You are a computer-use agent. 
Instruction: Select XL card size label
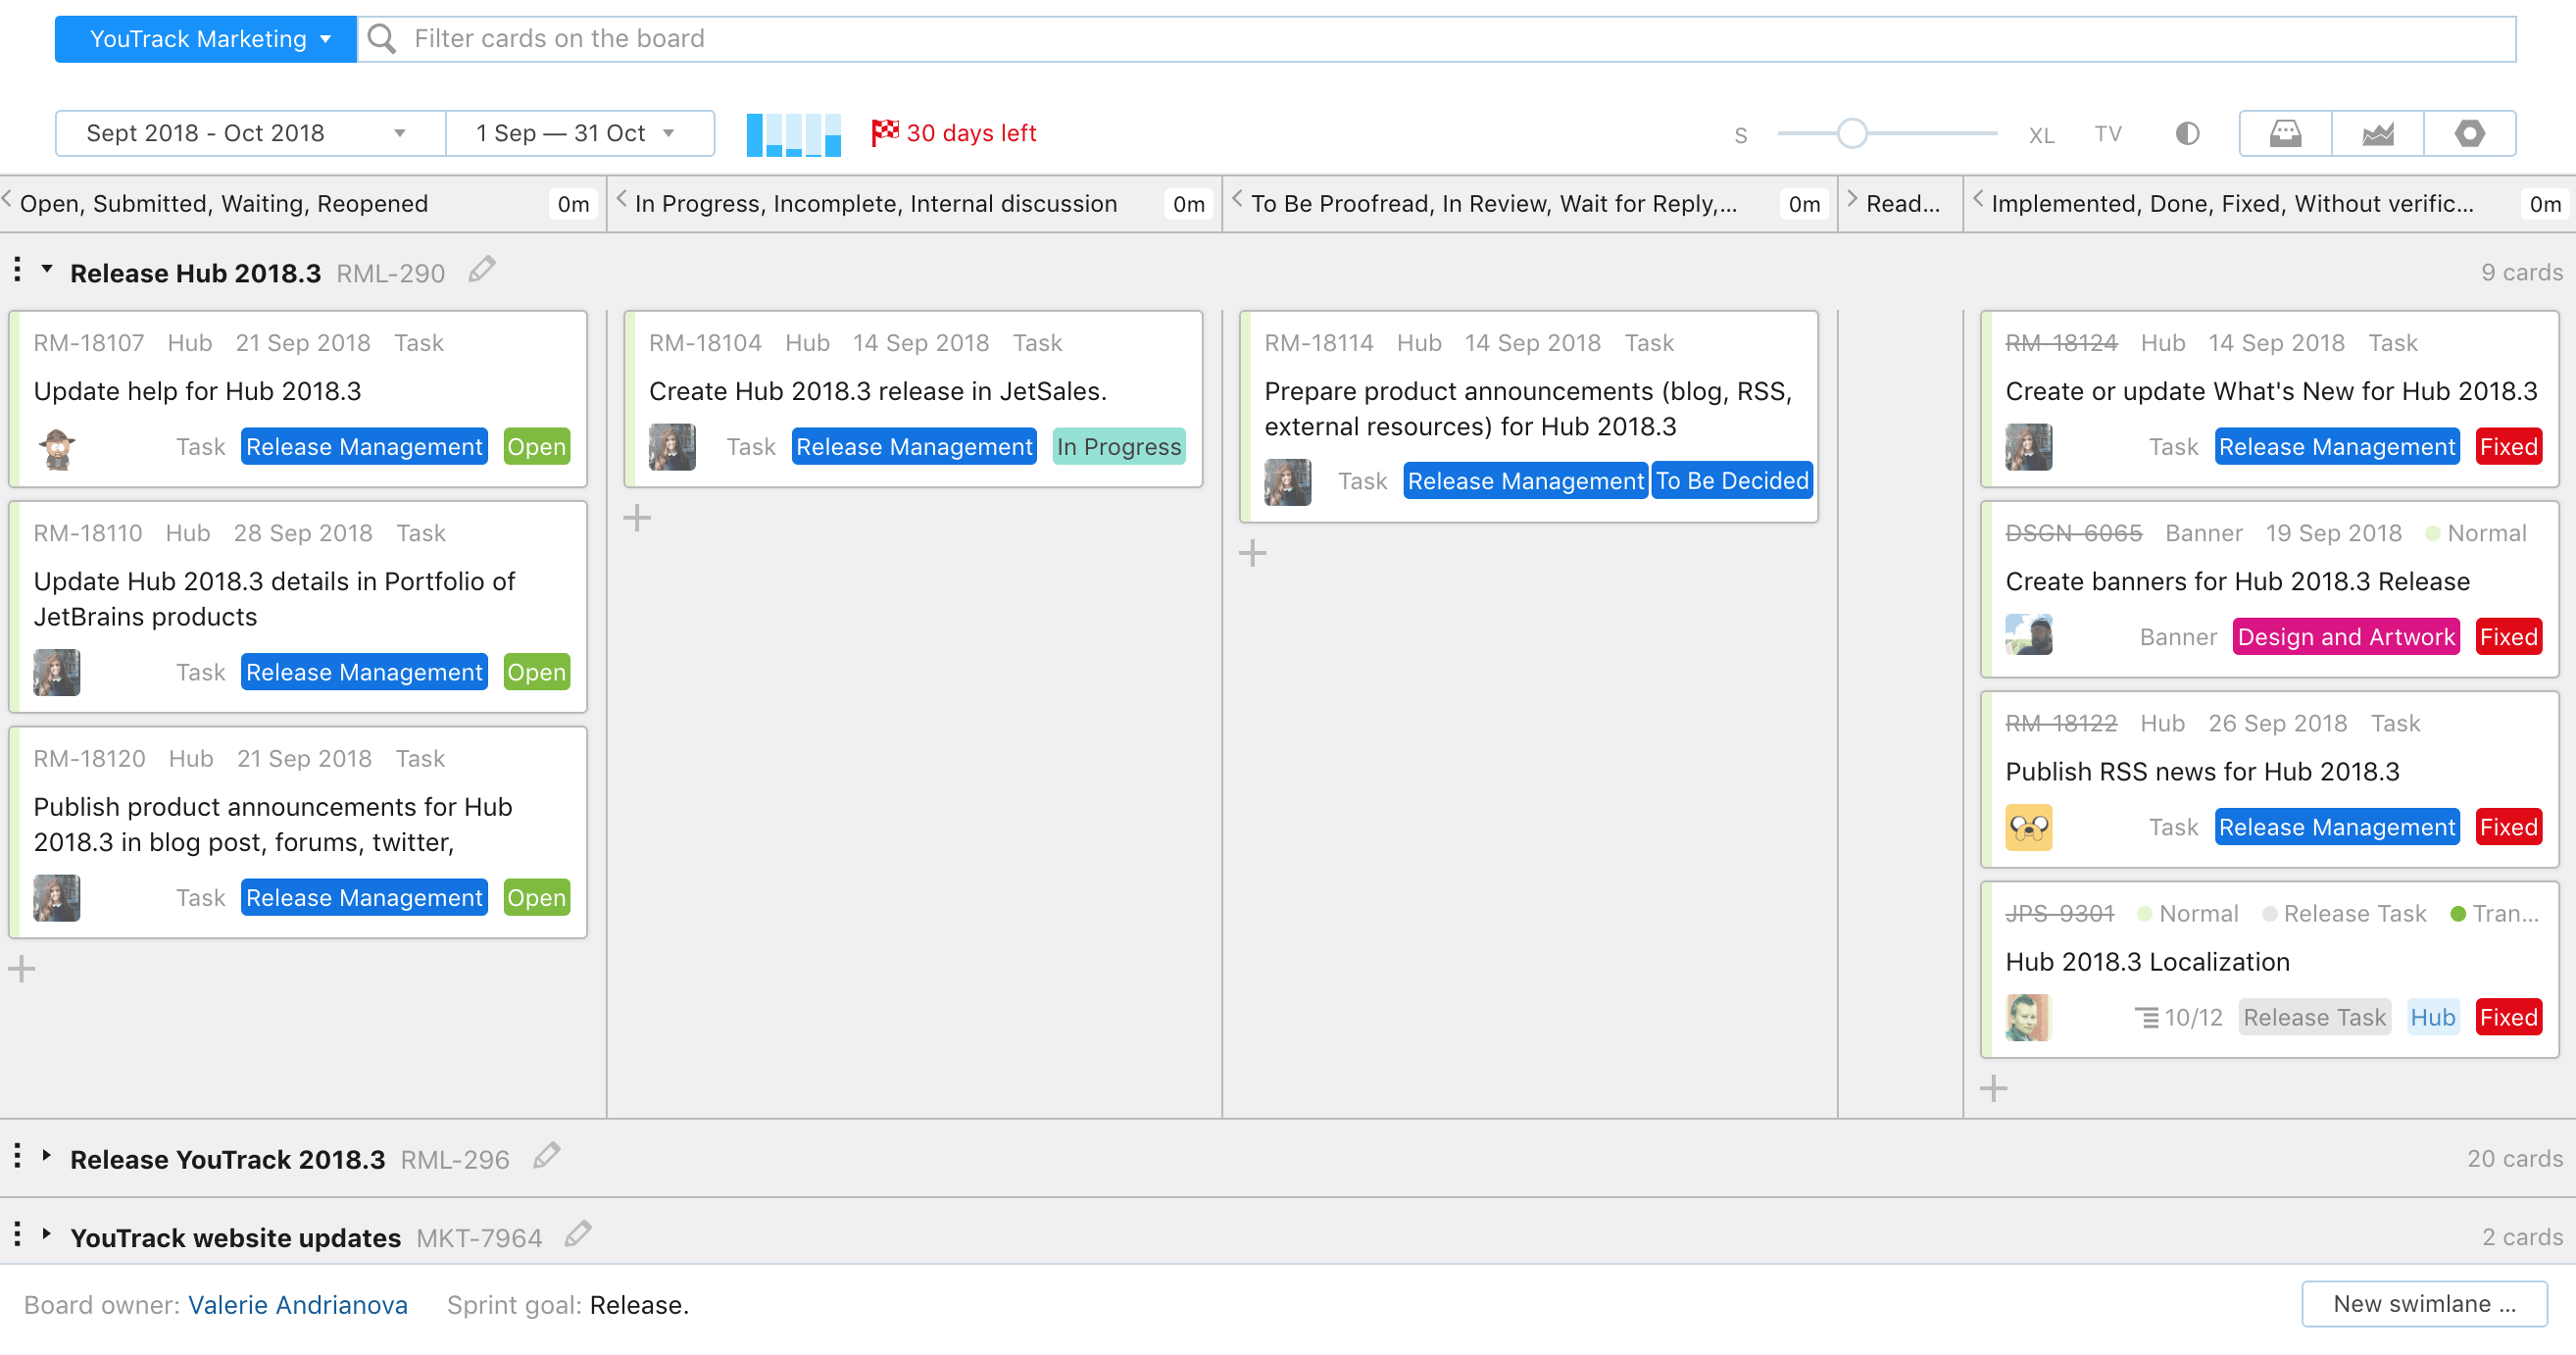coord(2041,134)
